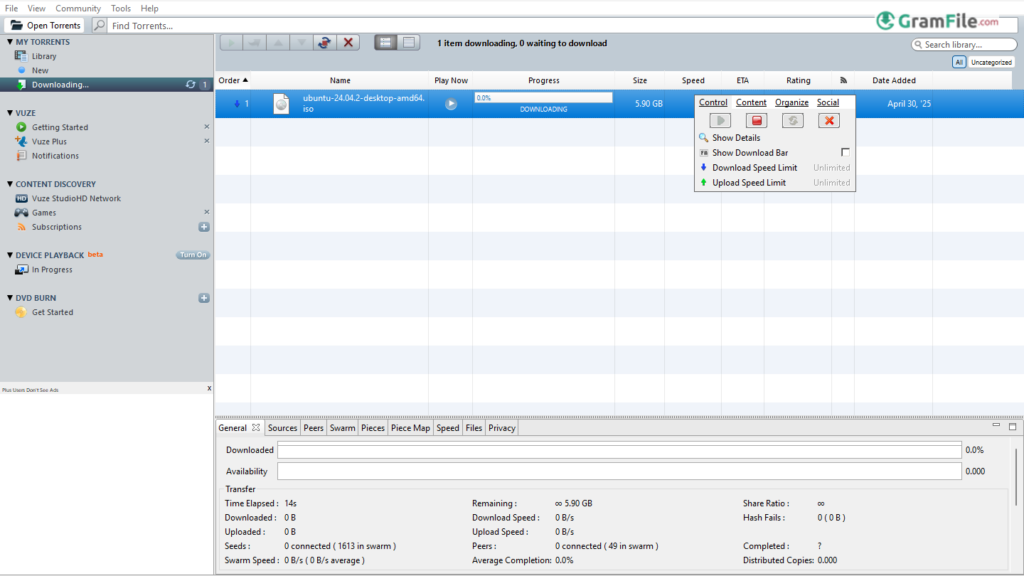Open the Games sidebar entry

(x=44, y=213)
